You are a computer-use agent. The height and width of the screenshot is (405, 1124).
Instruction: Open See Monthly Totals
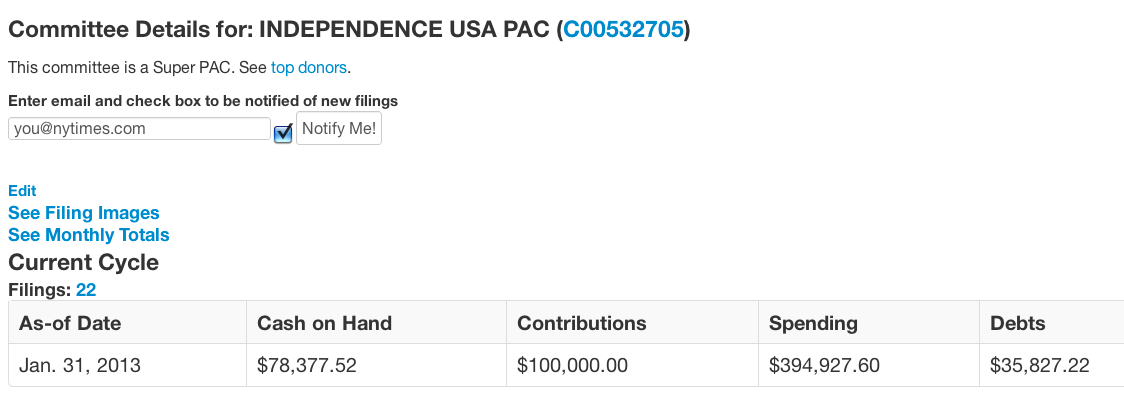point(89,235)
